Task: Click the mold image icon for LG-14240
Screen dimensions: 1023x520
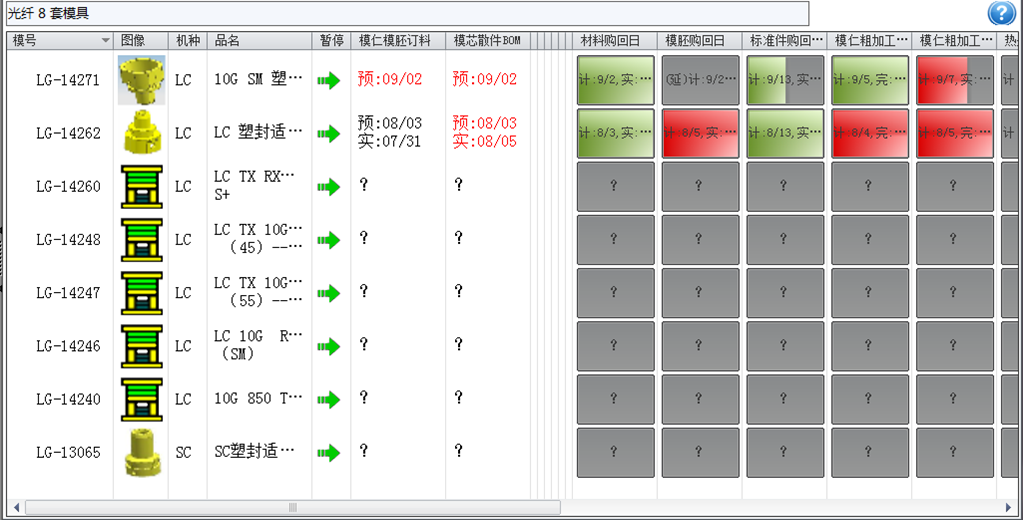Action: [x=141, y=399]
